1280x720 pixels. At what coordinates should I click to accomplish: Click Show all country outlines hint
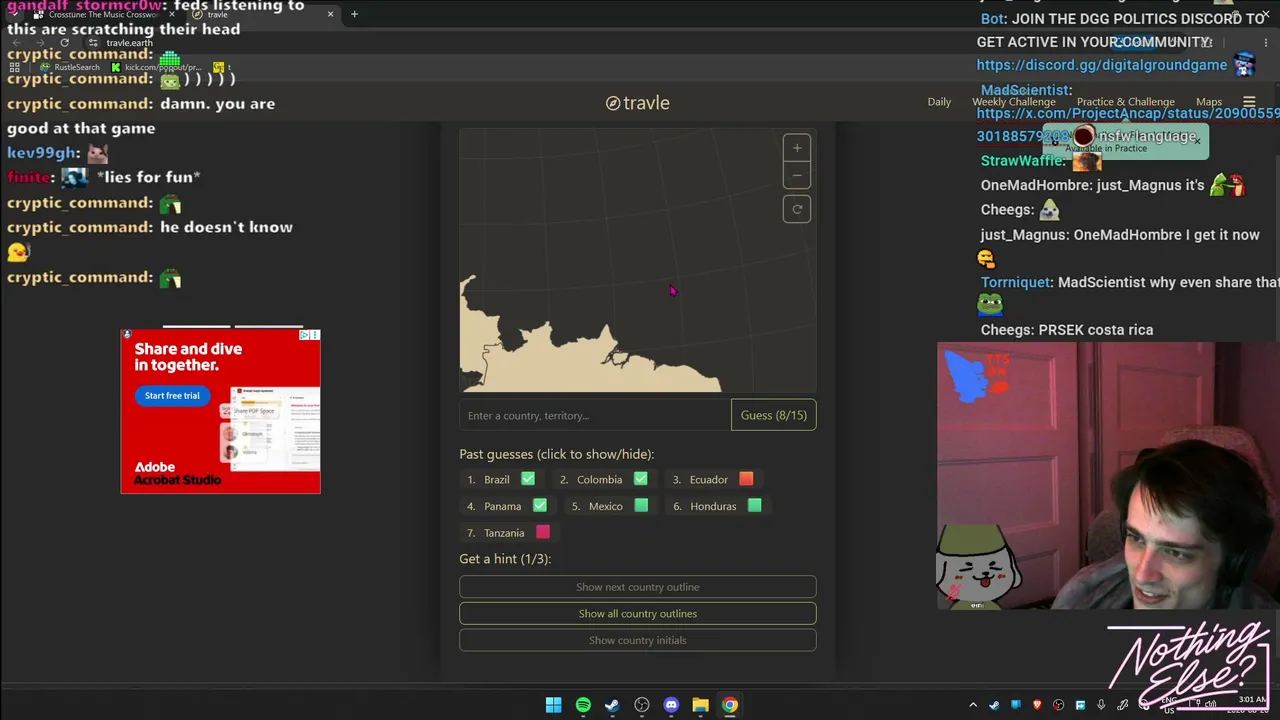tap(638, 614)
